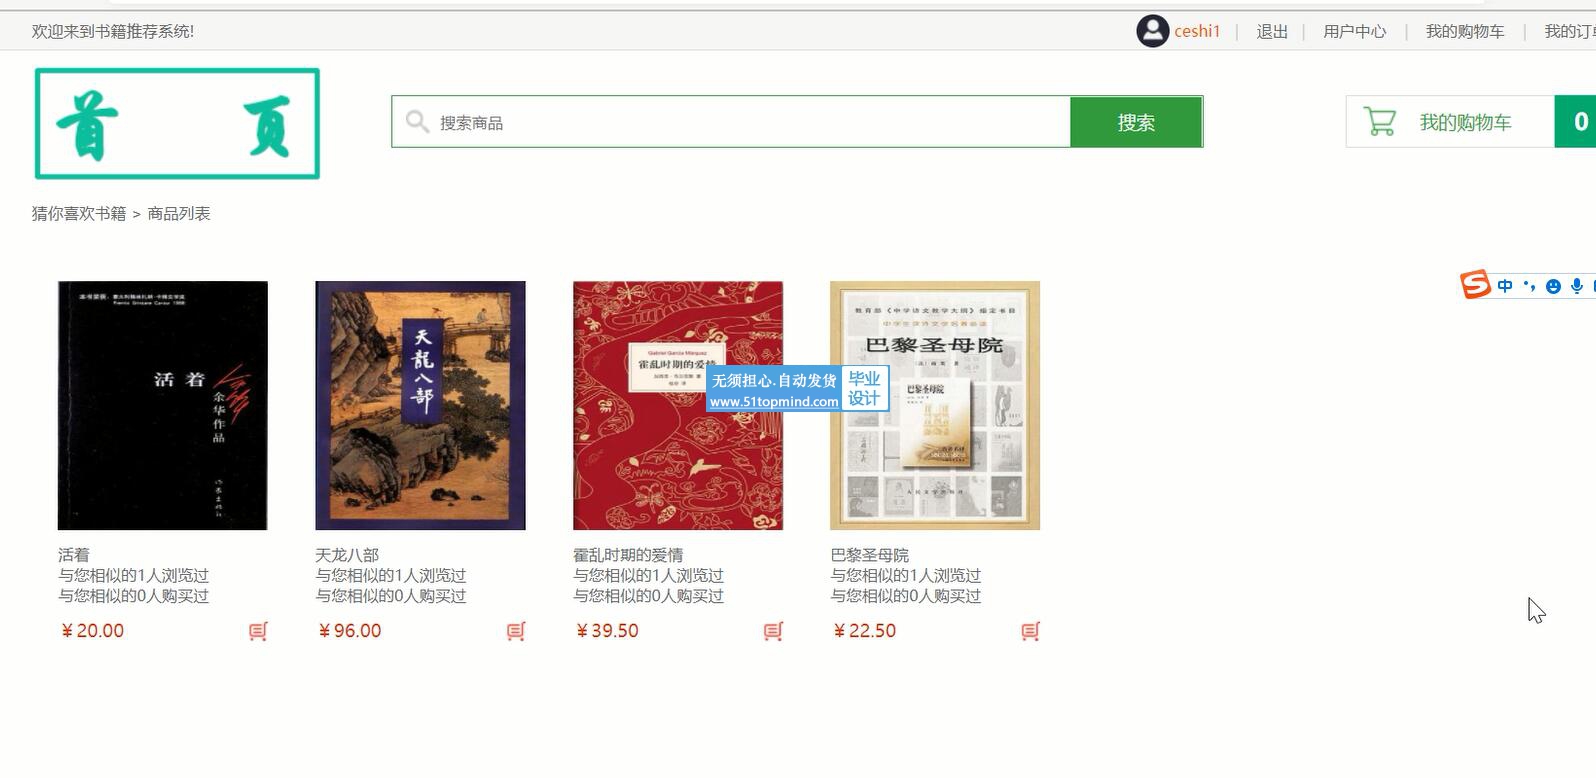Add 霍乱时期的爱情 to cart icon
This screenshot has width=1596, height=778.
tap(773, 631)
